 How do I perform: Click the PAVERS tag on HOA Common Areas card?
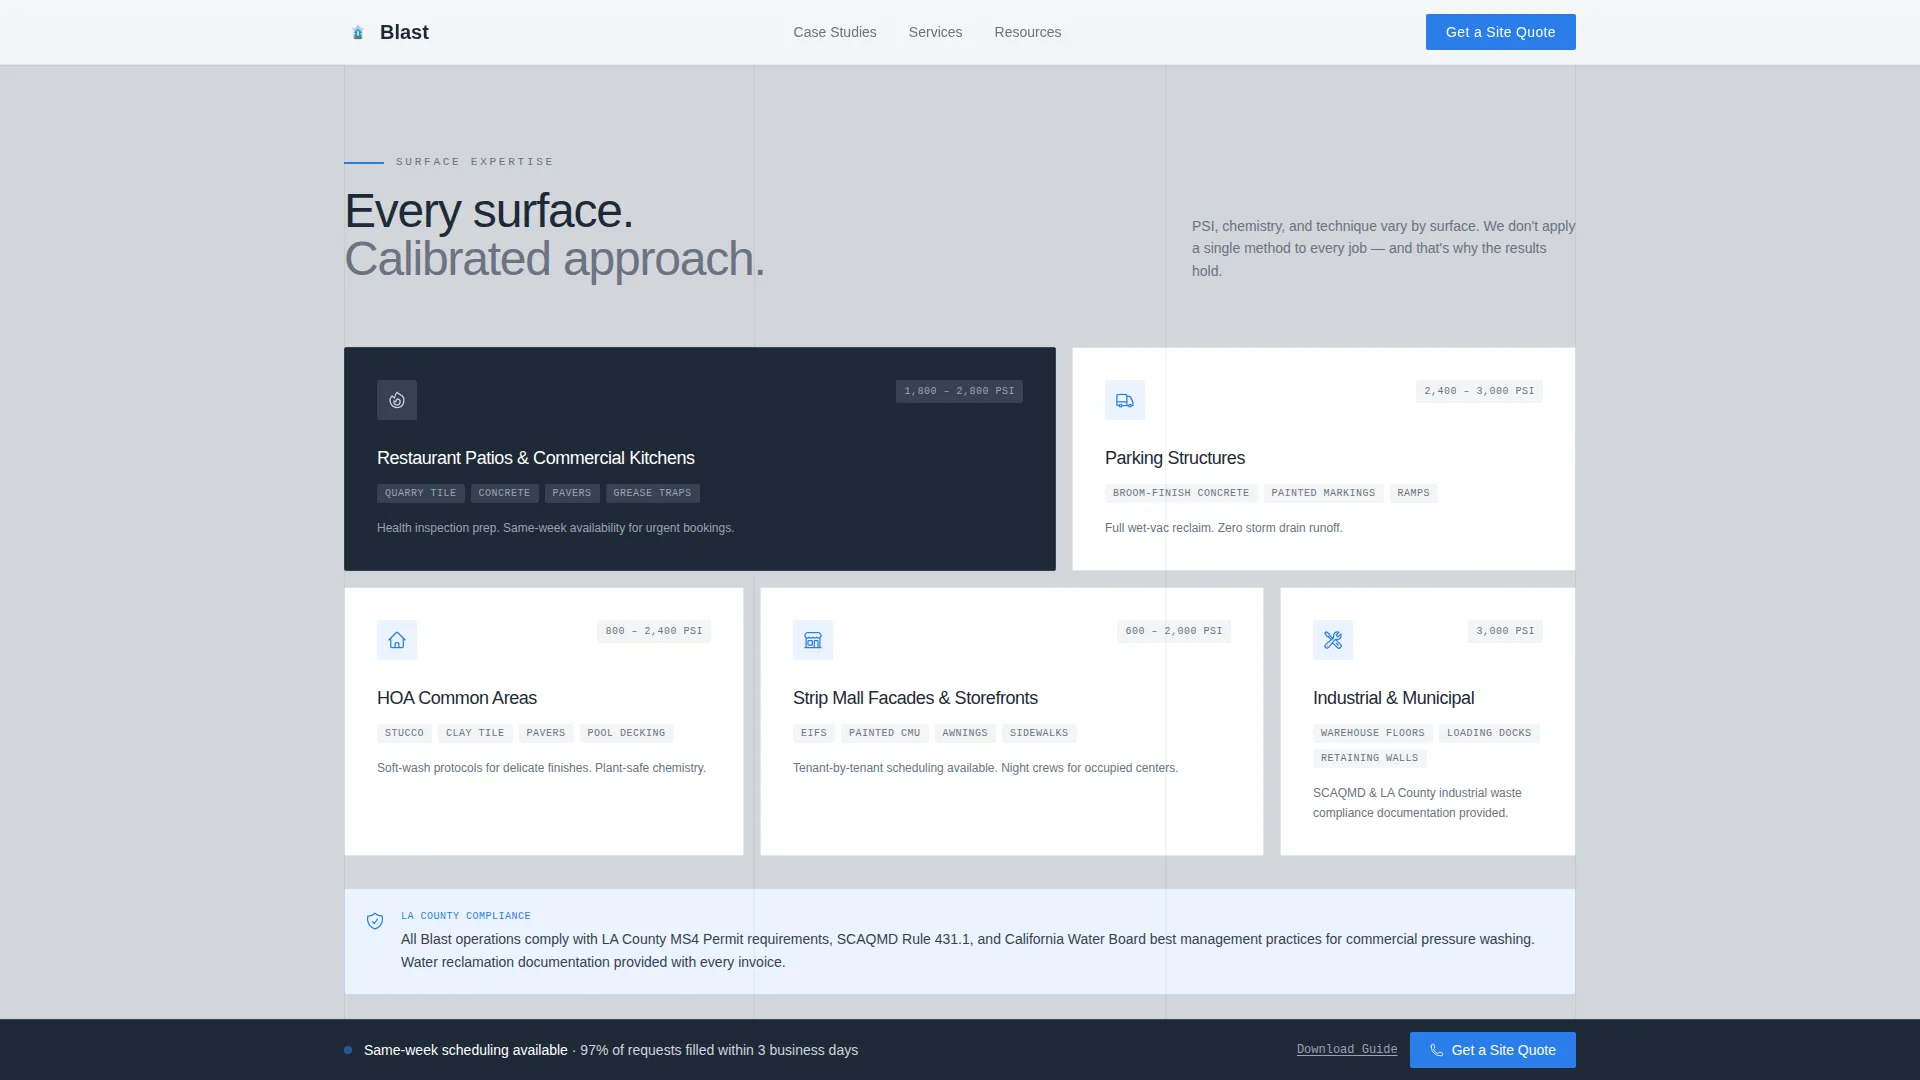point(546,733)
